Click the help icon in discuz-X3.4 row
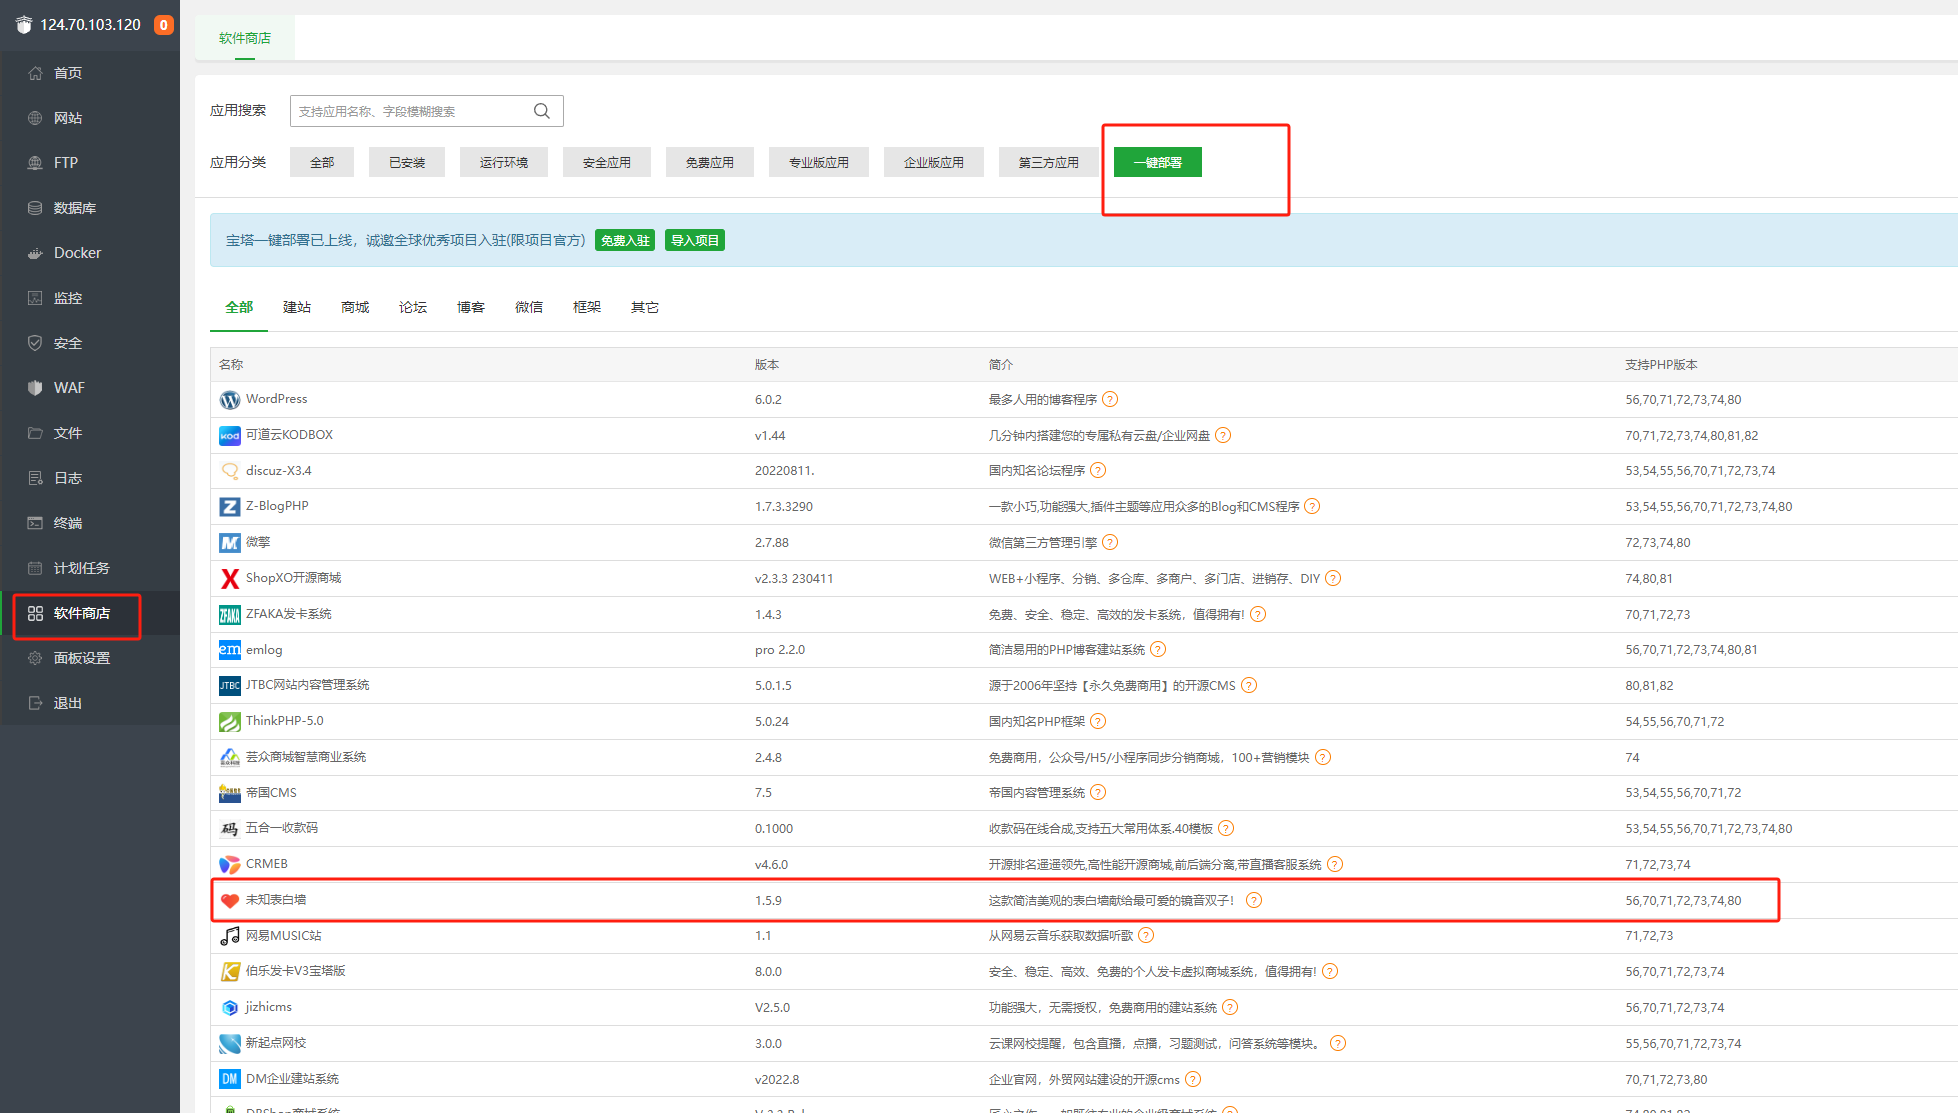 tap(1098, 470)
